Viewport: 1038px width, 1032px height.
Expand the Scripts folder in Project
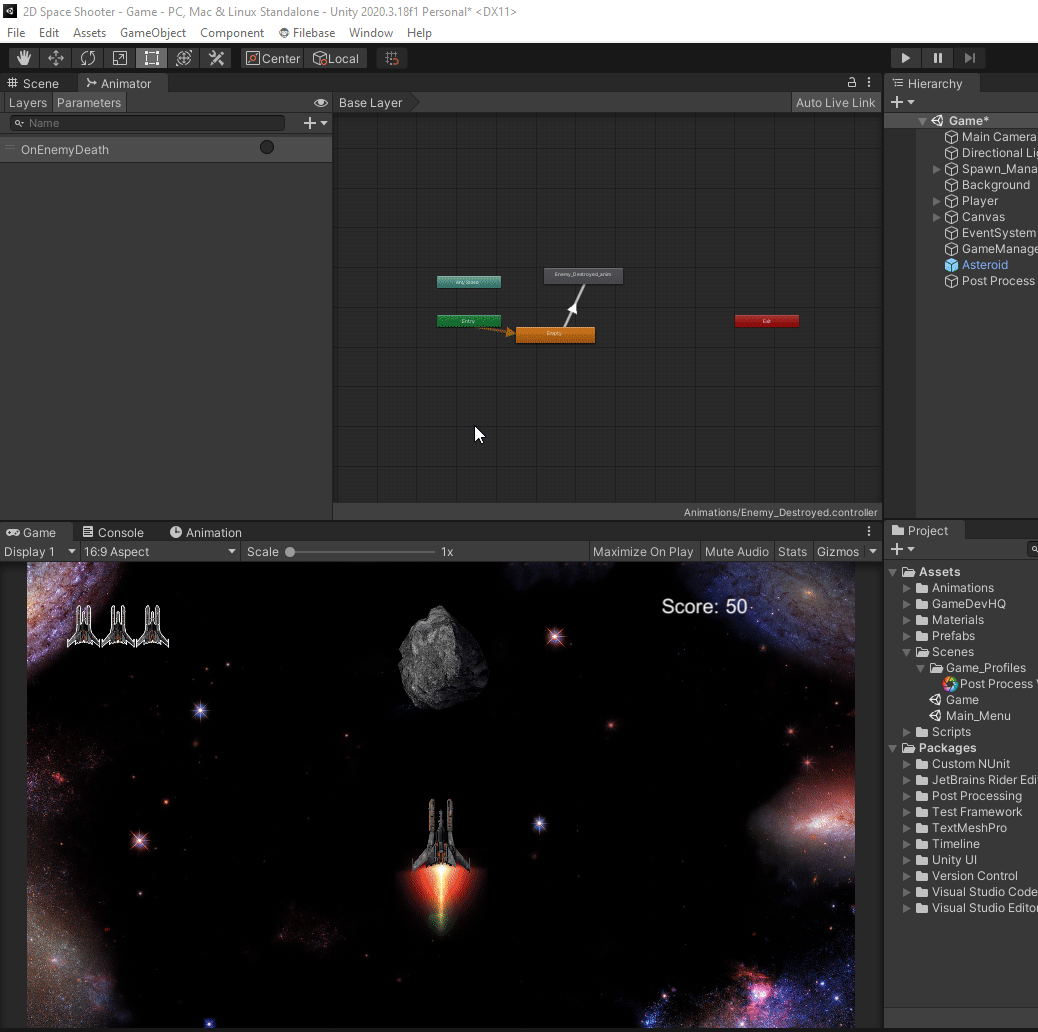[x=906, y=732]
